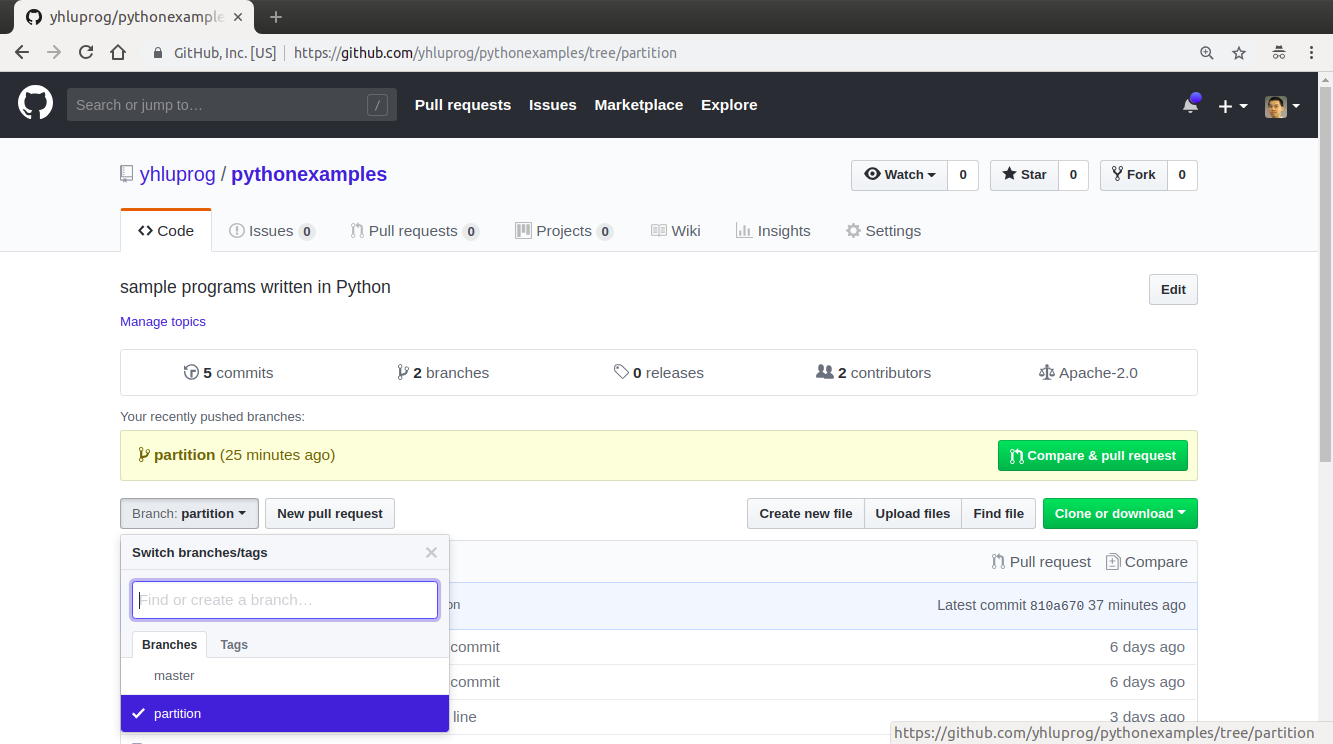Toggle the Branch: partition dropdown

[x=189, y=514]
